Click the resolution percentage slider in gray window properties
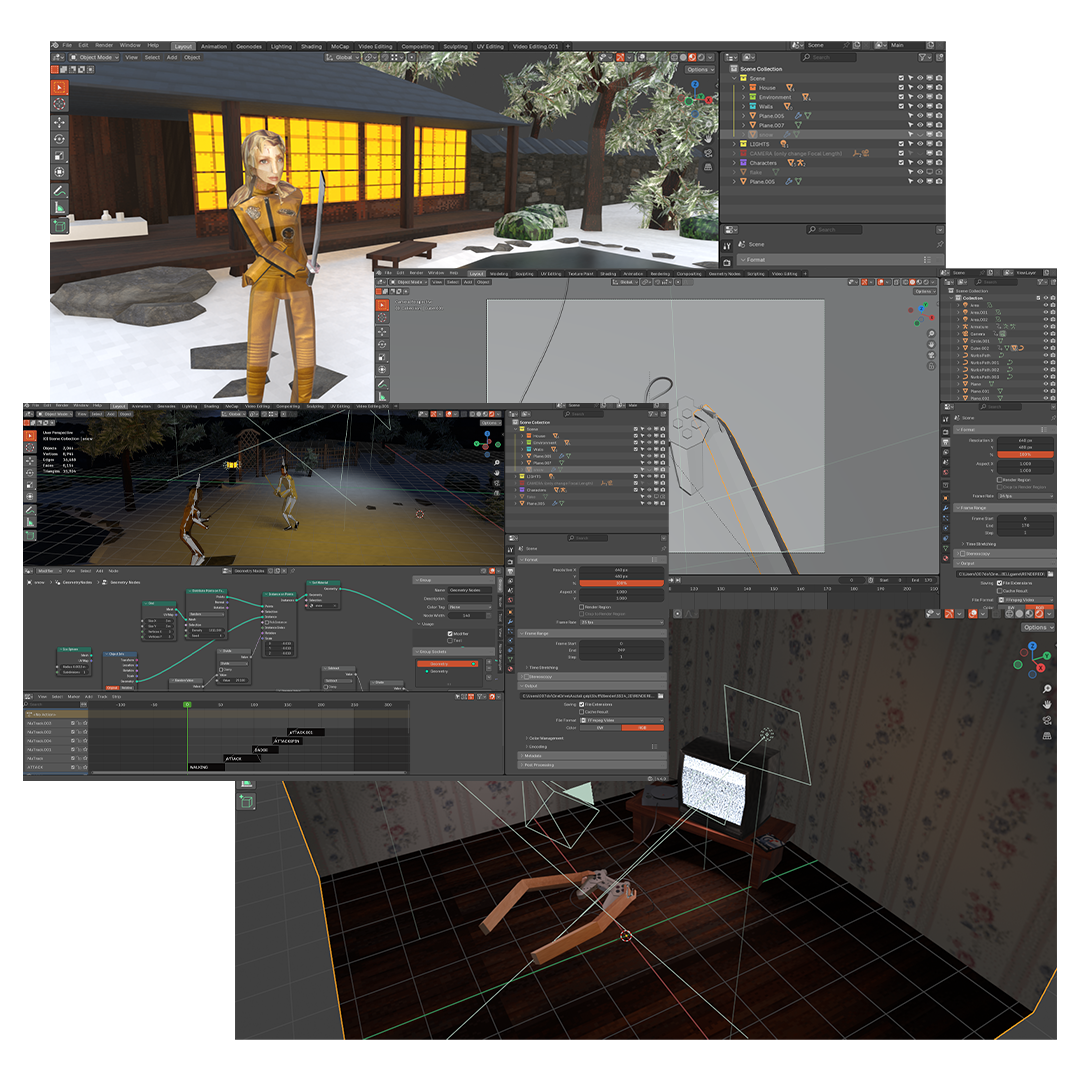Viewport: 1080px width, 1080px height. point(1026,455)
